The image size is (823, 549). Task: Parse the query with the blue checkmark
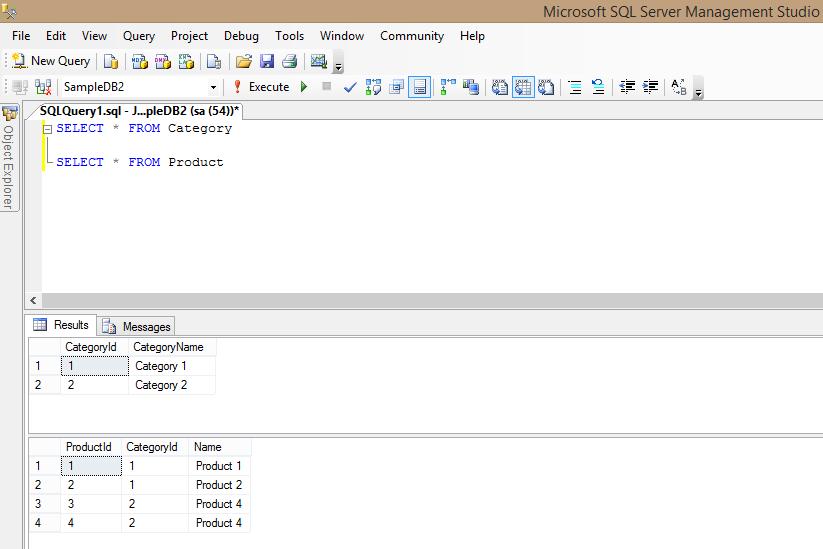click(x=350, y=87)
